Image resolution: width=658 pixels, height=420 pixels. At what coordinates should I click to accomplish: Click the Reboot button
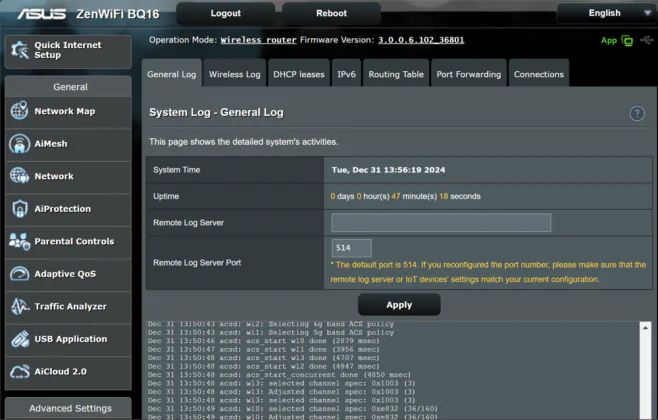click(332, 13)
